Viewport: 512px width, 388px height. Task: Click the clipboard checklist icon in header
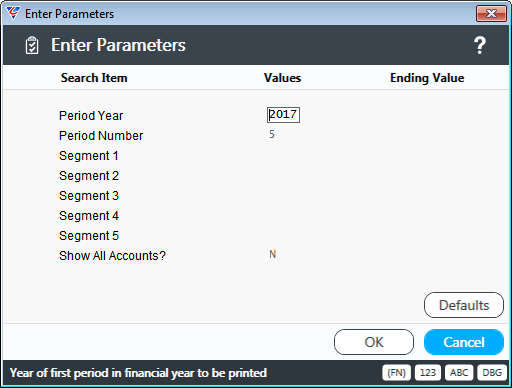tap(32, 45)
